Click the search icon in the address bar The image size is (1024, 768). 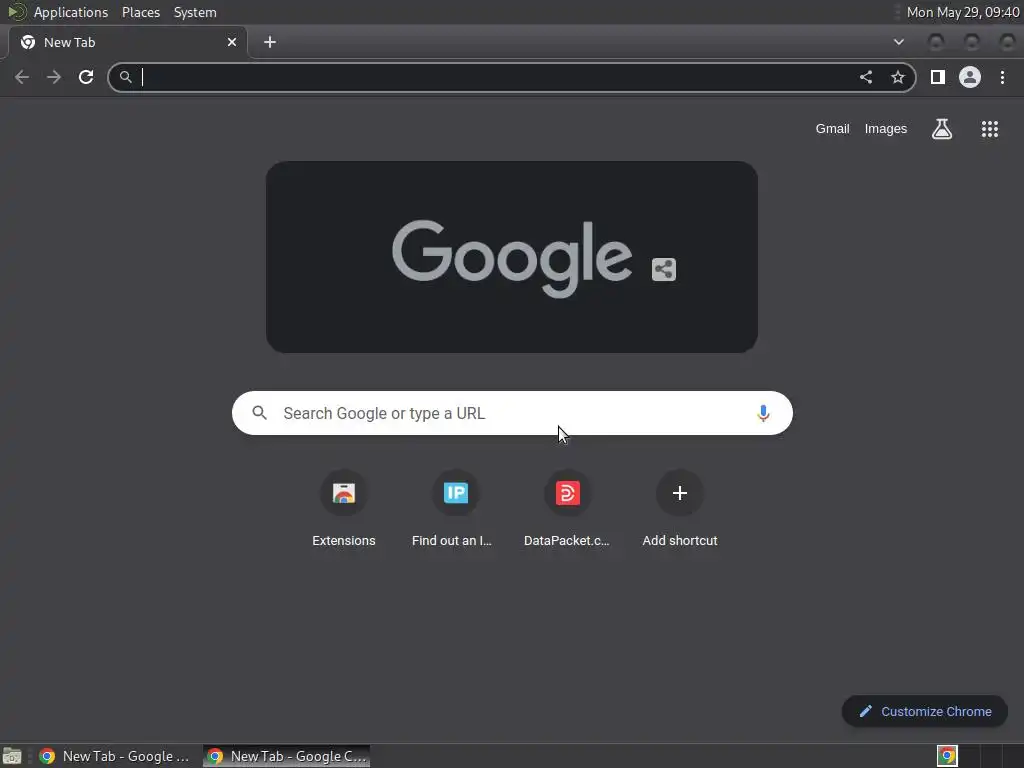tap(125, 77)
